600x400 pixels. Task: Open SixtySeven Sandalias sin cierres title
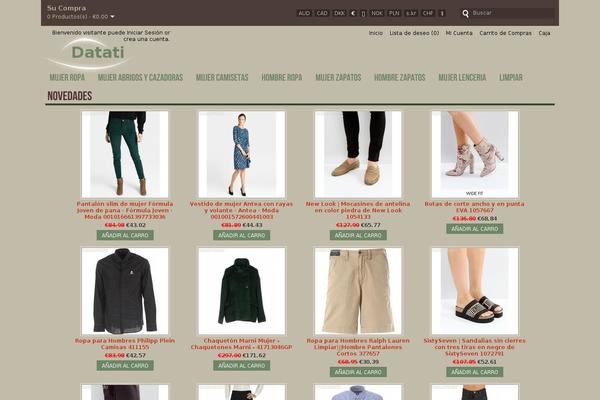(475, 347)
